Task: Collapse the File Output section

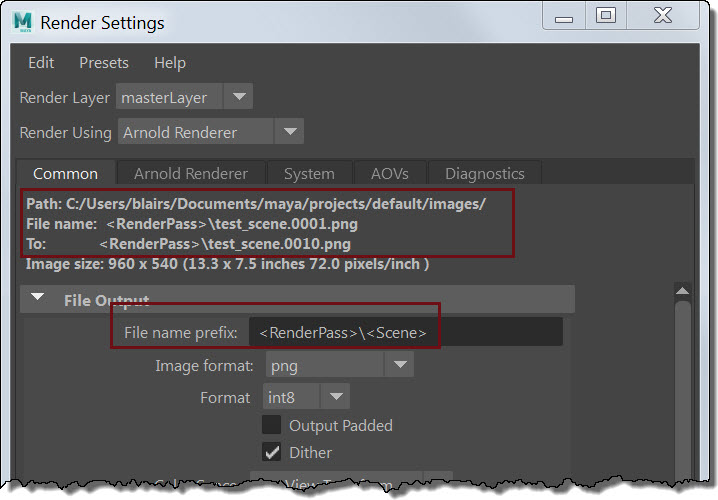Action: click(38, 299)
